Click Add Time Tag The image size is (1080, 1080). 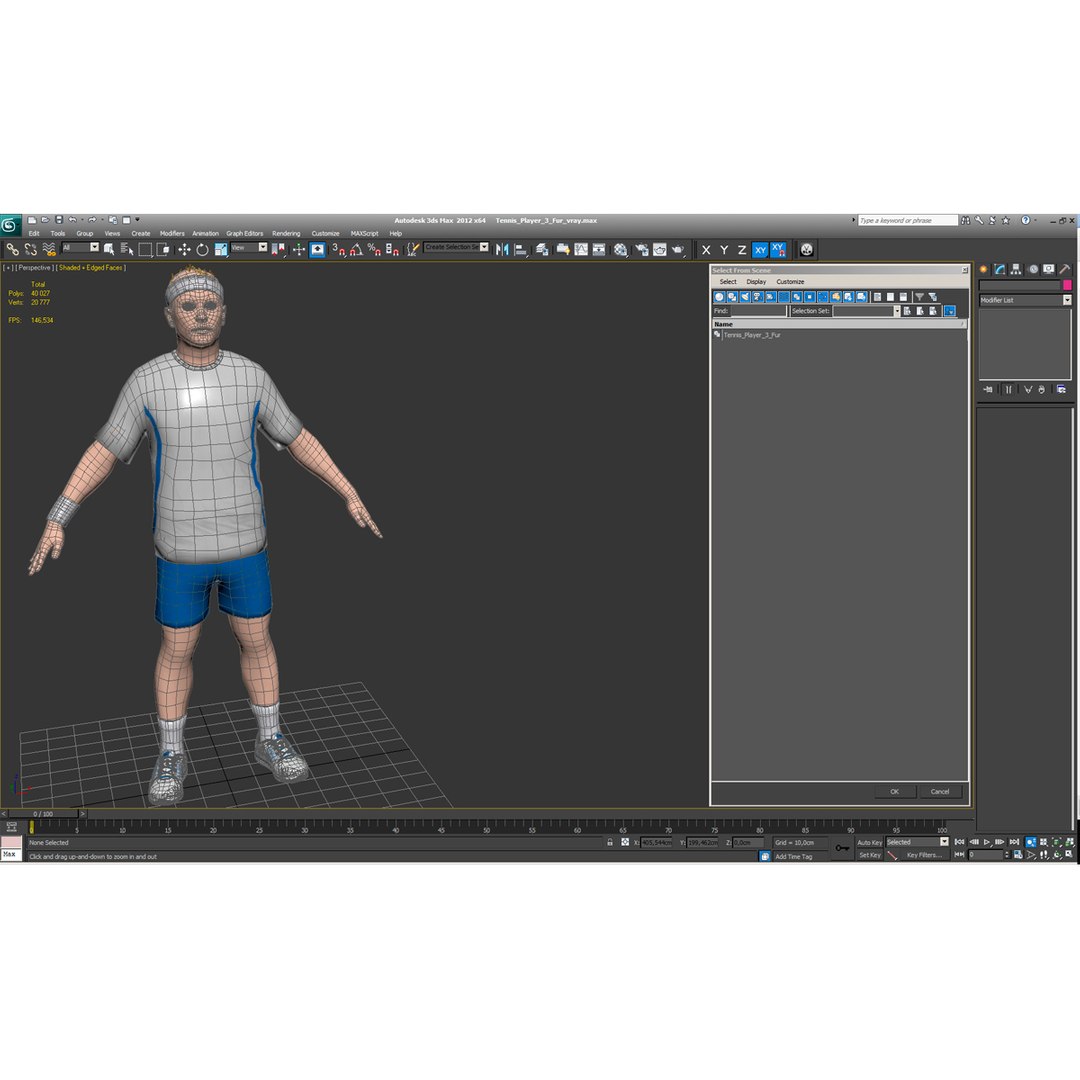coord(793,857)
